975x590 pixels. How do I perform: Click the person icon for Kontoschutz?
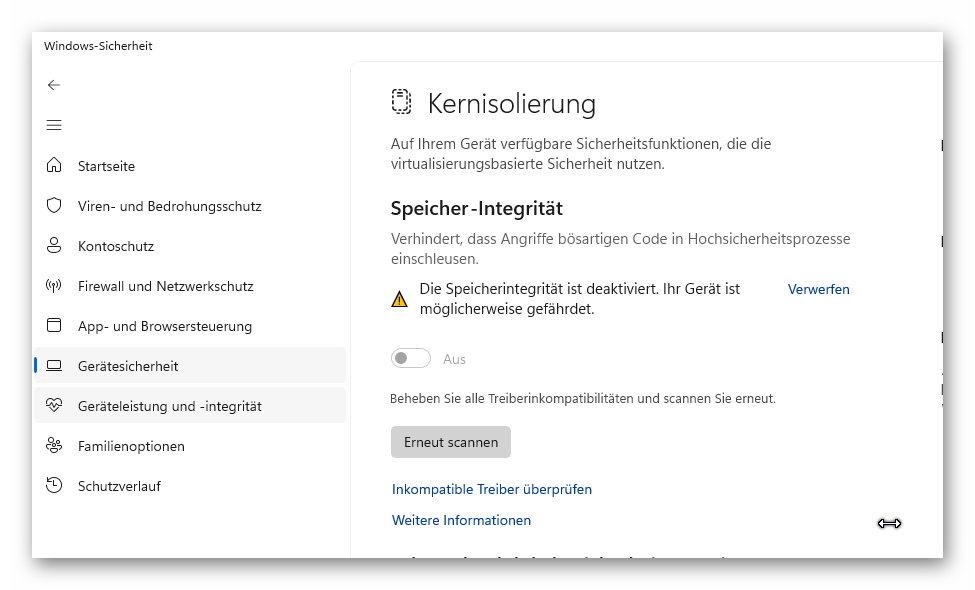[x=54, y=246]
